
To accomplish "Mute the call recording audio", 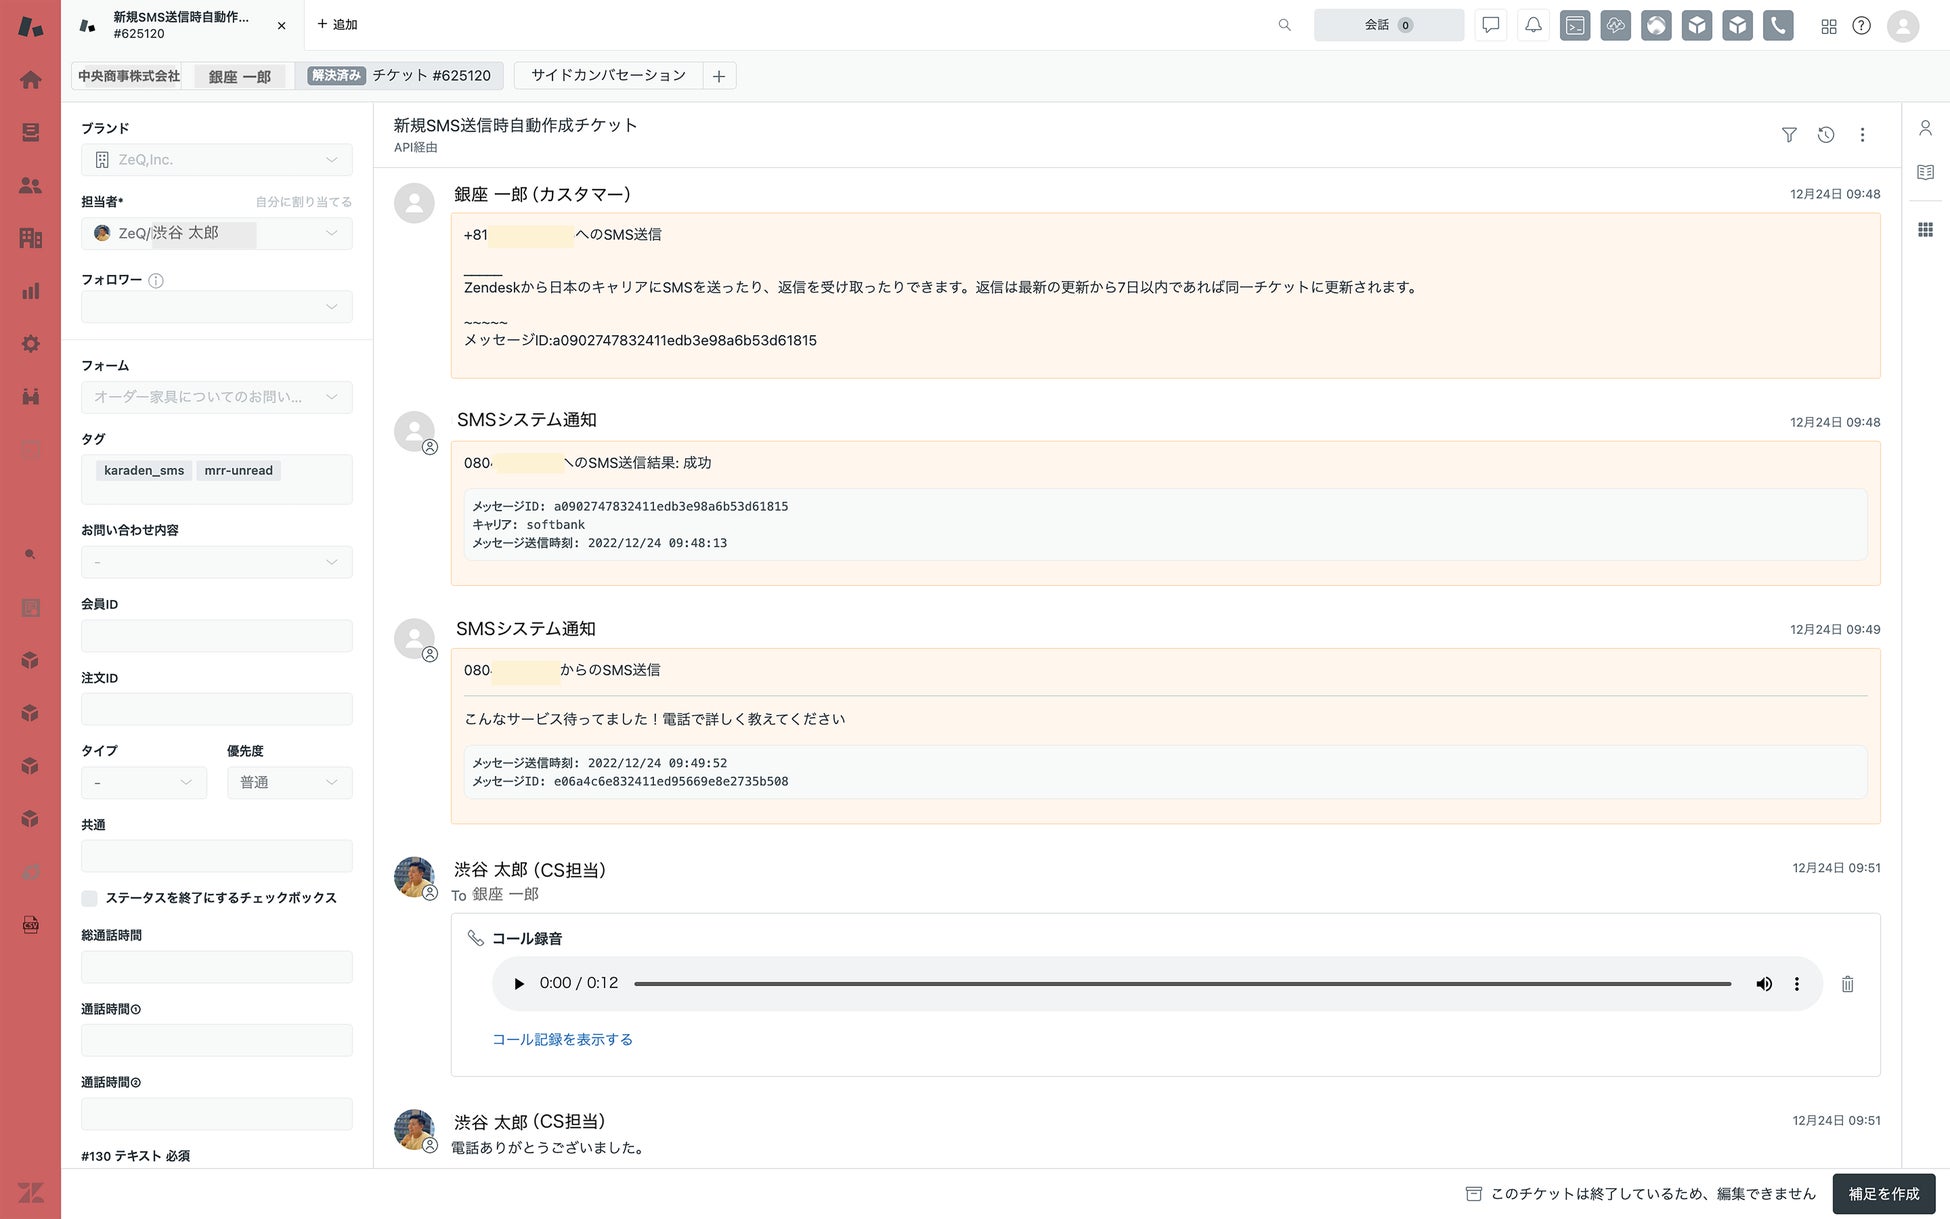I will tap(1763, 984).
